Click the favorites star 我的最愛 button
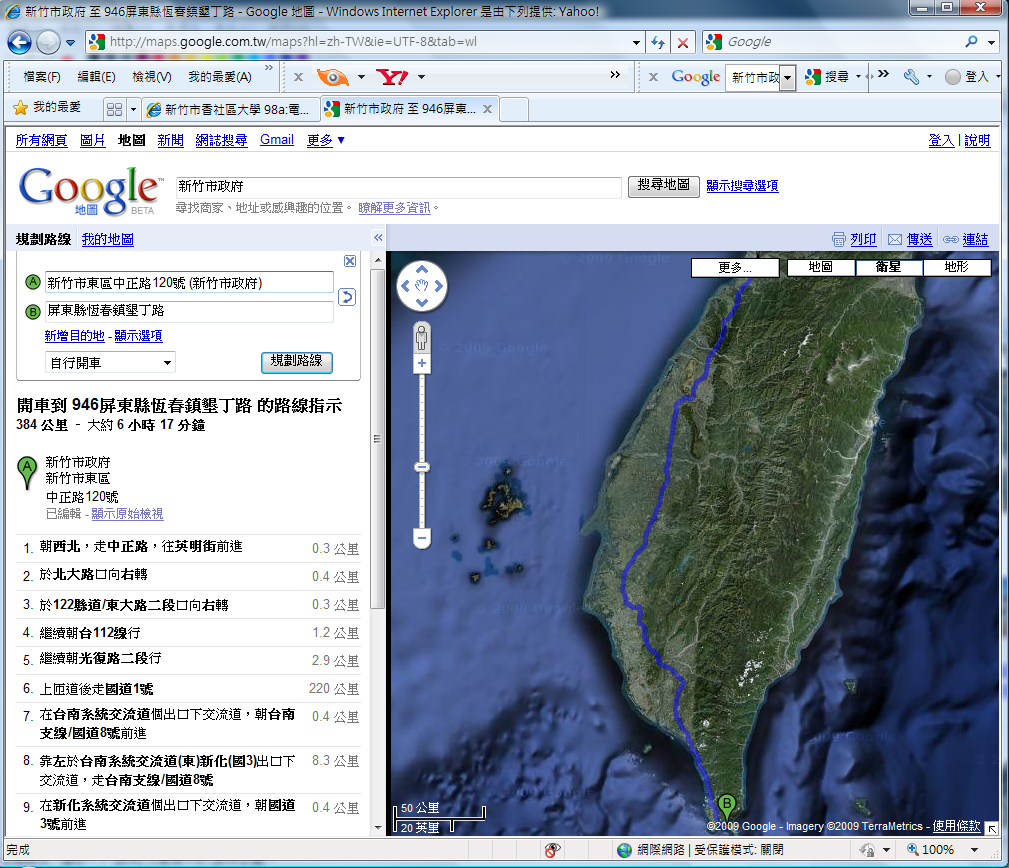The width and height of the screenshot is (1009, 868). pyautogui.click(x=47, y=107)
